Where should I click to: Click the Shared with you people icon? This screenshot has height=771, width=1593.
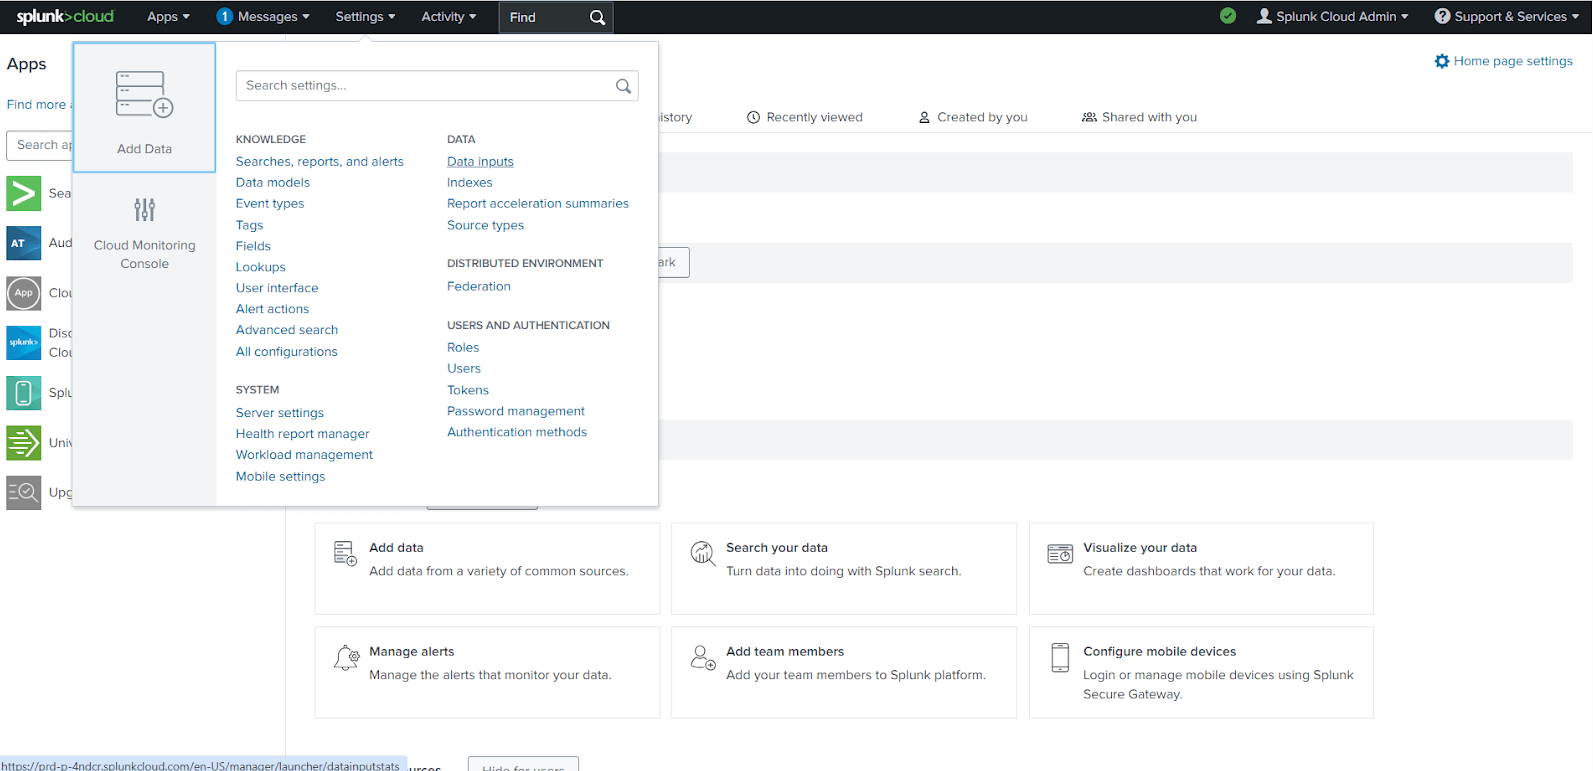[x=1089, y=117]
